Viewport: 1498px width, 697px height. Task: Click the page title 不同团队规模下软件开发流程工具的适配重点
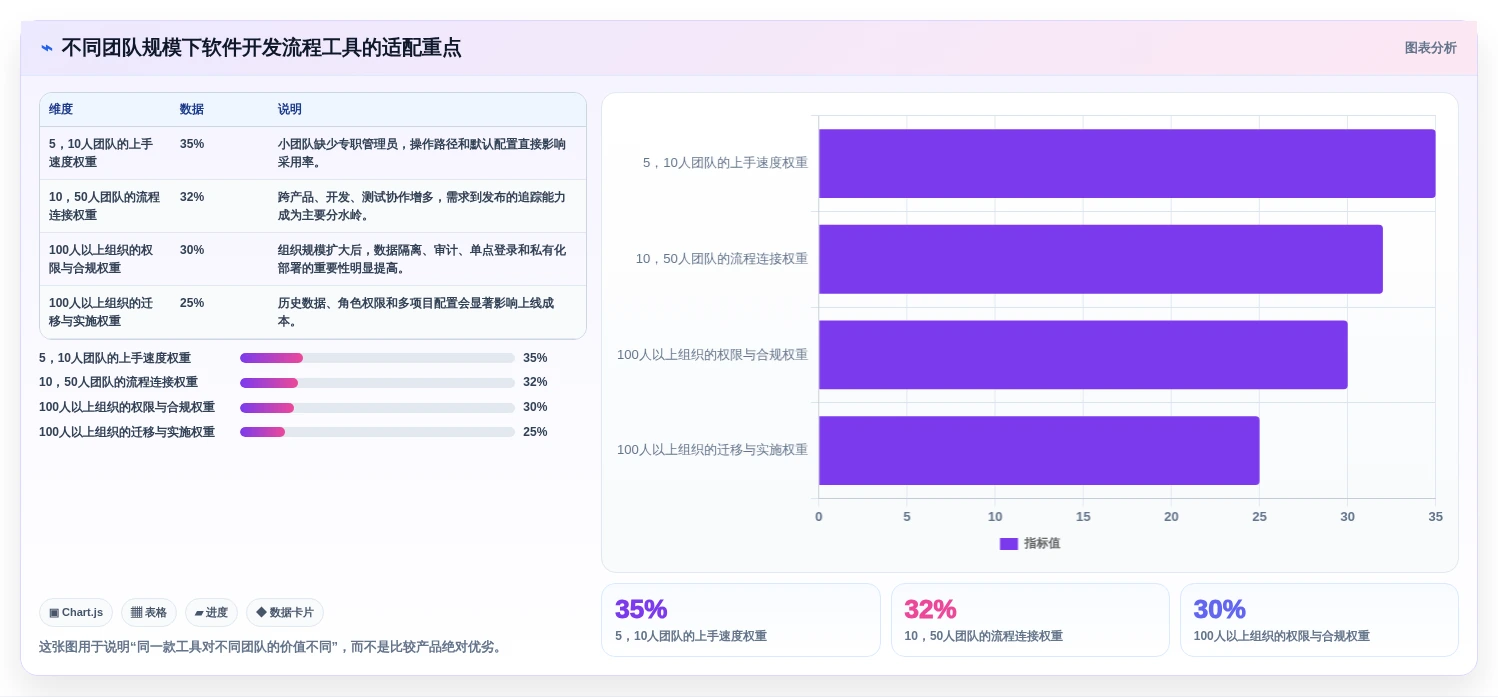pyautogui.click(x=261, y=48)
